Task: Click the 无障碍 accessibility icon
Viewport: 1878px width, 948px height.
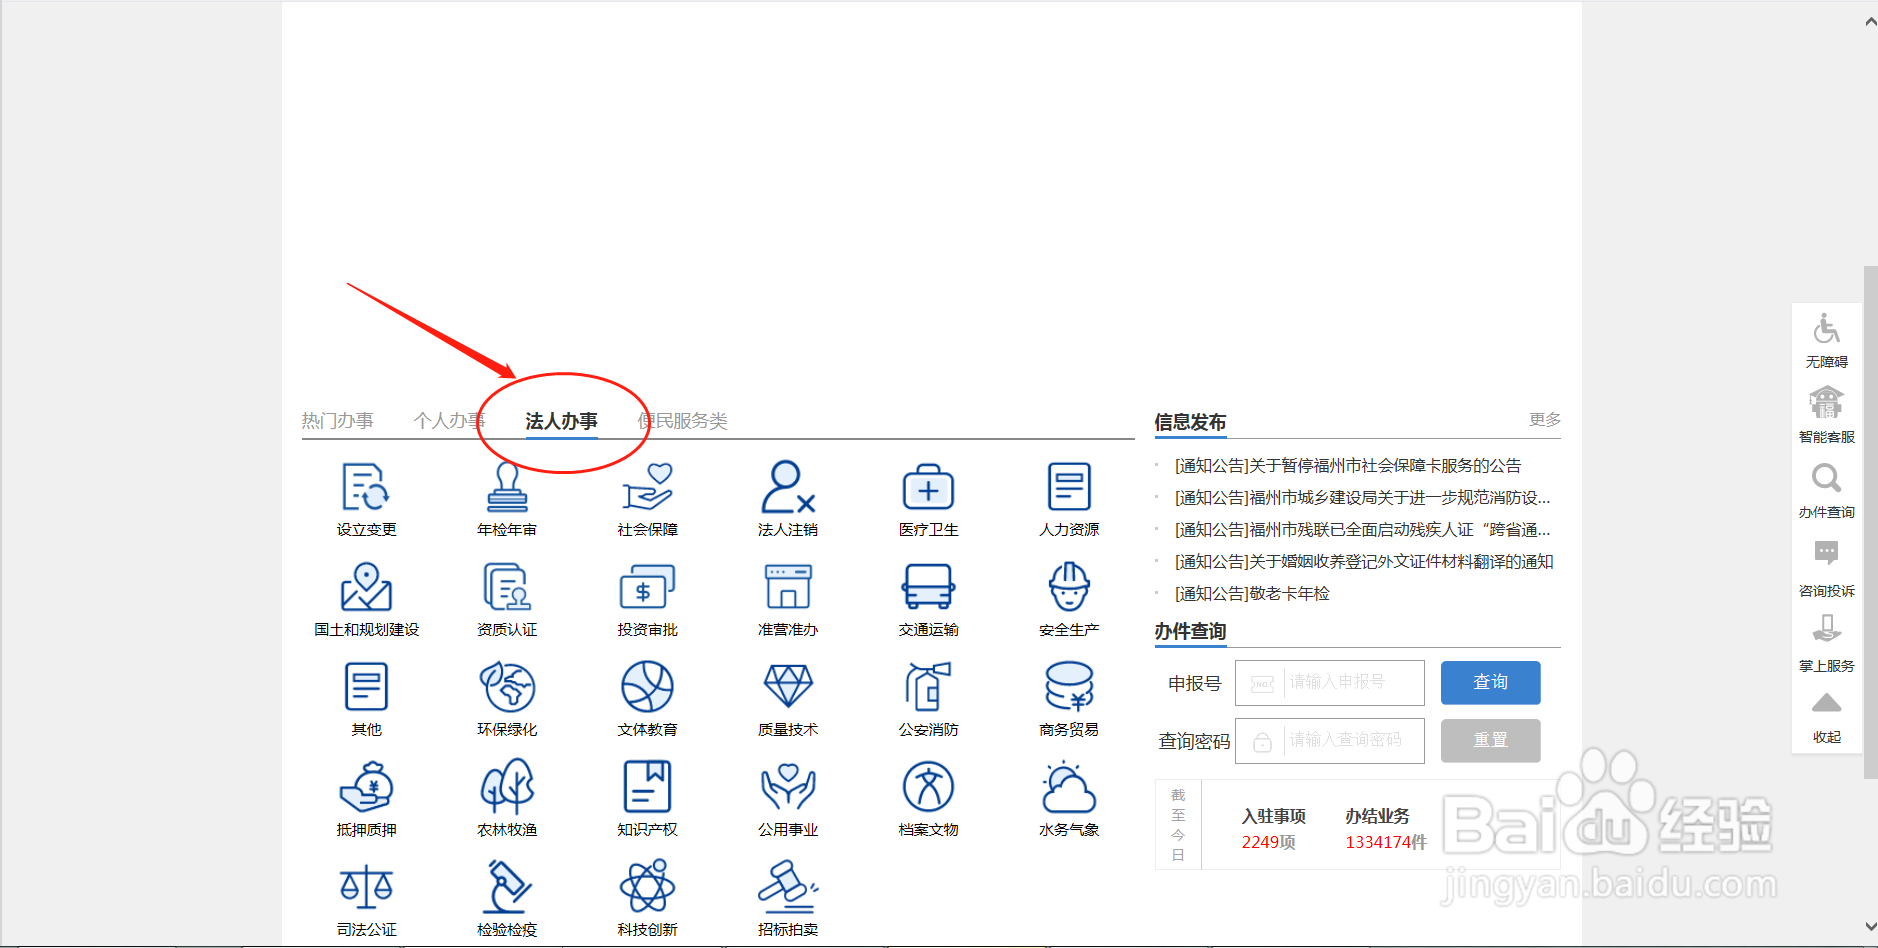Action: (1826, 335)
